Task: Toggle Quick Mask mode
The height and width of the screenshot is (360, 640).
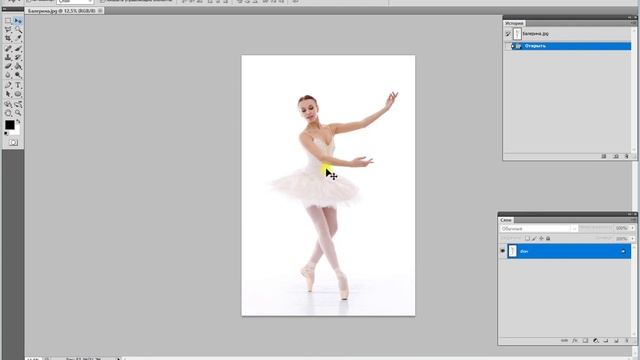Action: coord(13,142)
